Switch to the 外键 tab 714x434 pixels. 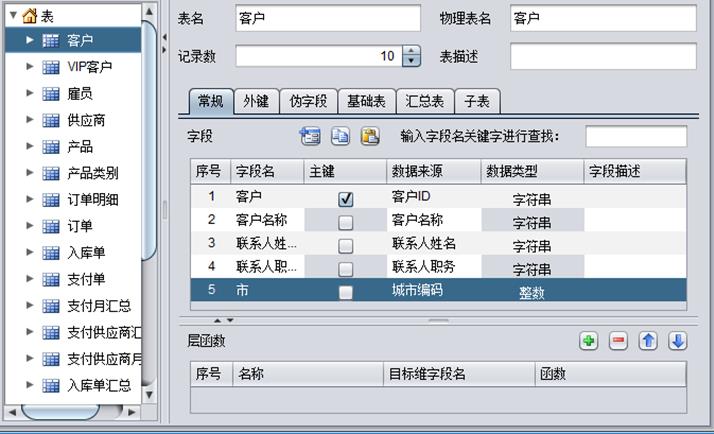[x=255, y=101]
